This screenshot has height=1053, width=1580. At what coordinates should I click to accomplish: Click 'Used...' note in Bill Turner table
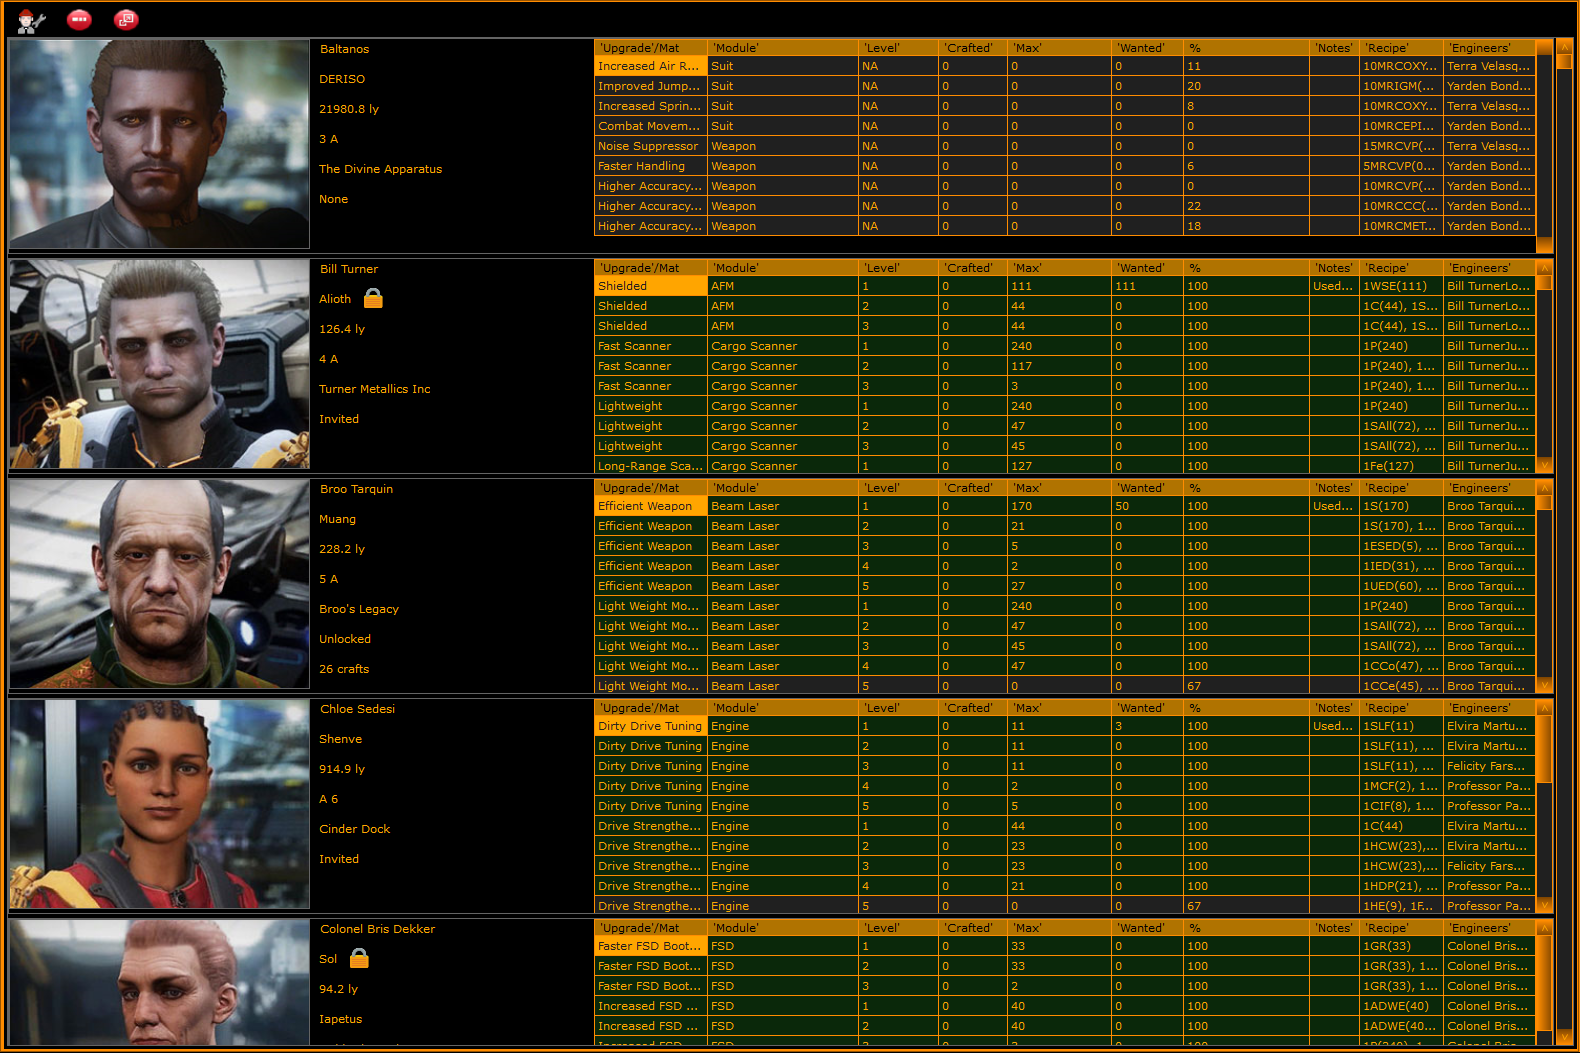[1334, 286]
